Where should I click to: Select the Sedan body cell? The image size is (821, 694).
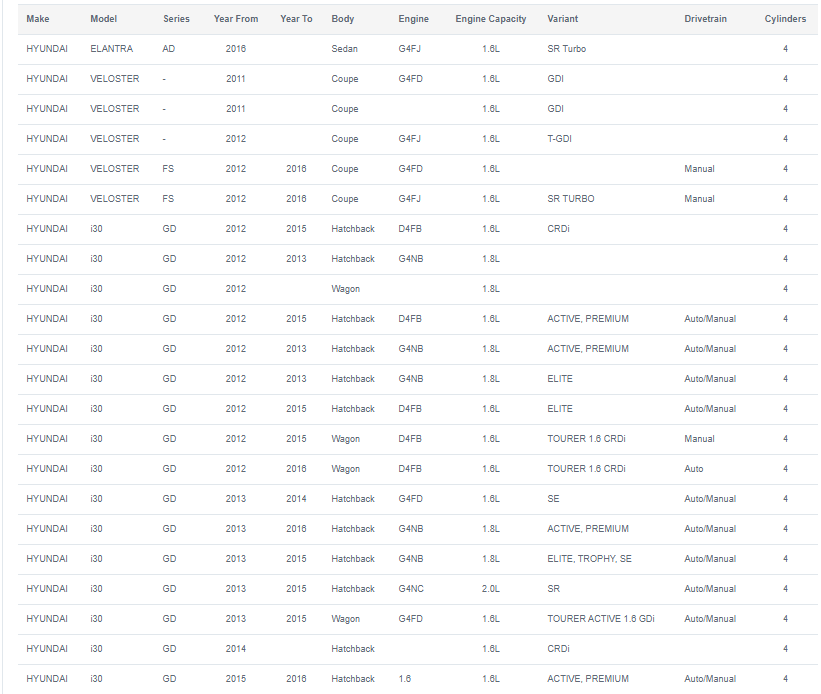(344, 49)
